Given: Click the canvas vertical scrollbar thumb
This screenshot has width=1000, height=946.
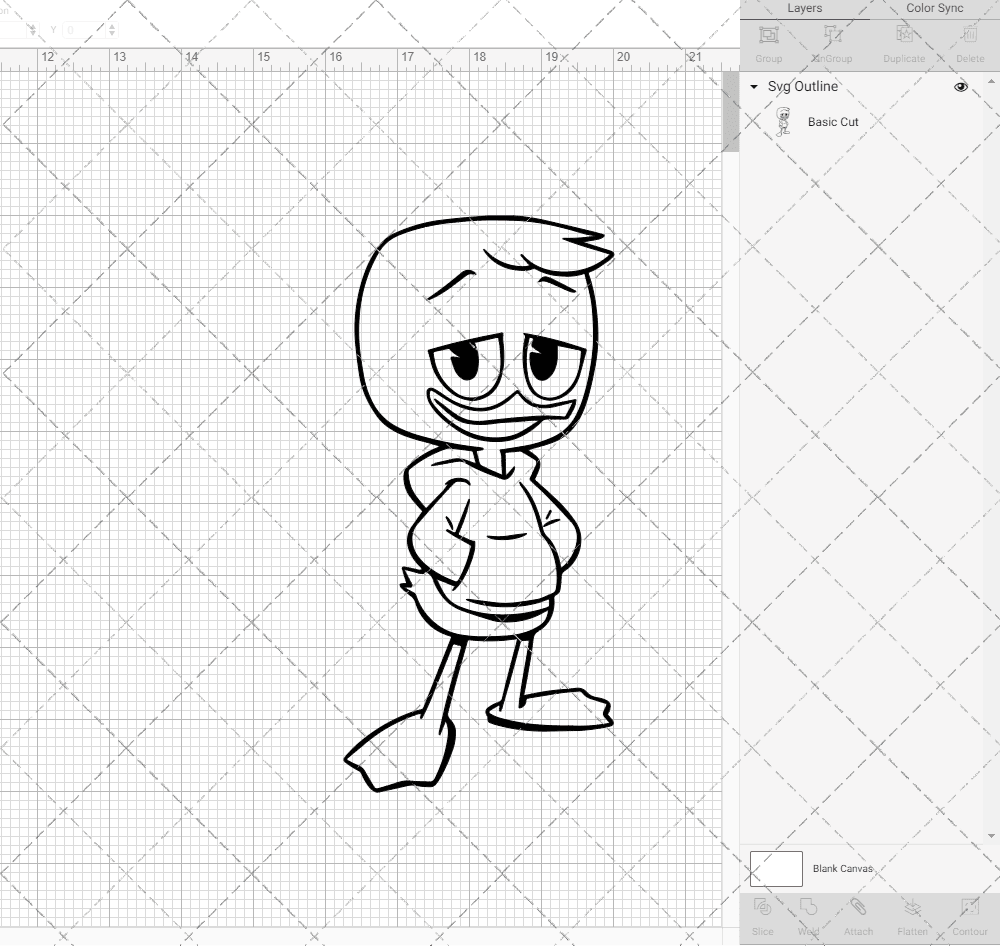Looking at the screenshot, I should point(730,112).
